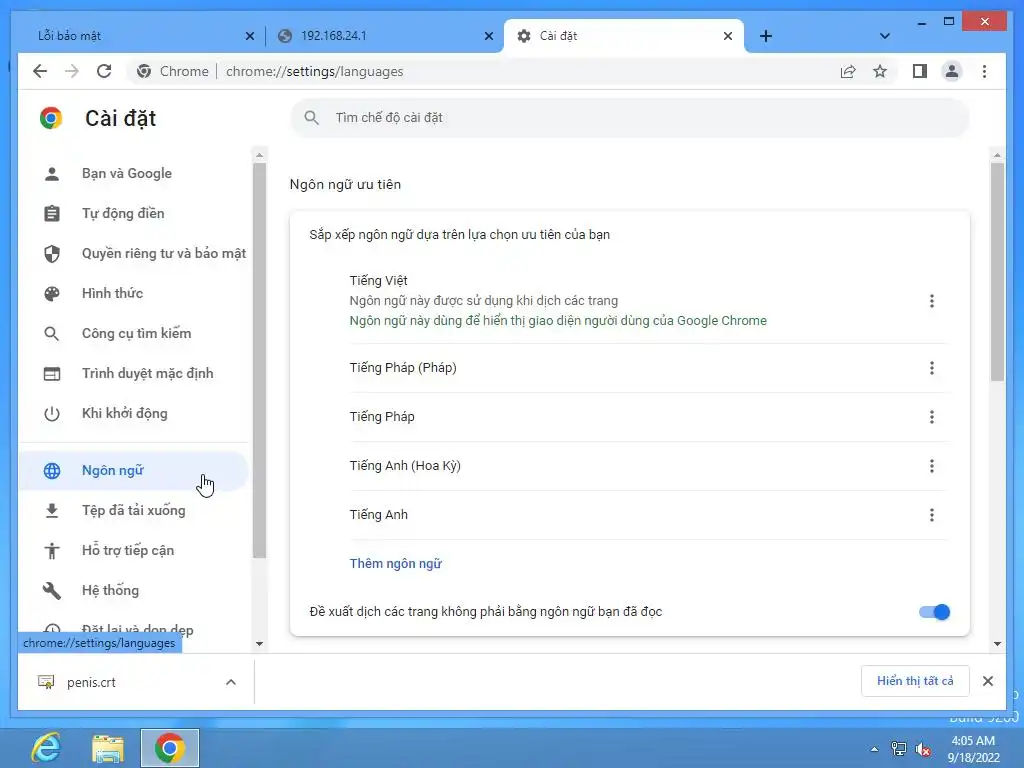The height and width of the screenshot is (768, 1024).
Task: Open Hệ thống settings section
Action: pos(133,590)
